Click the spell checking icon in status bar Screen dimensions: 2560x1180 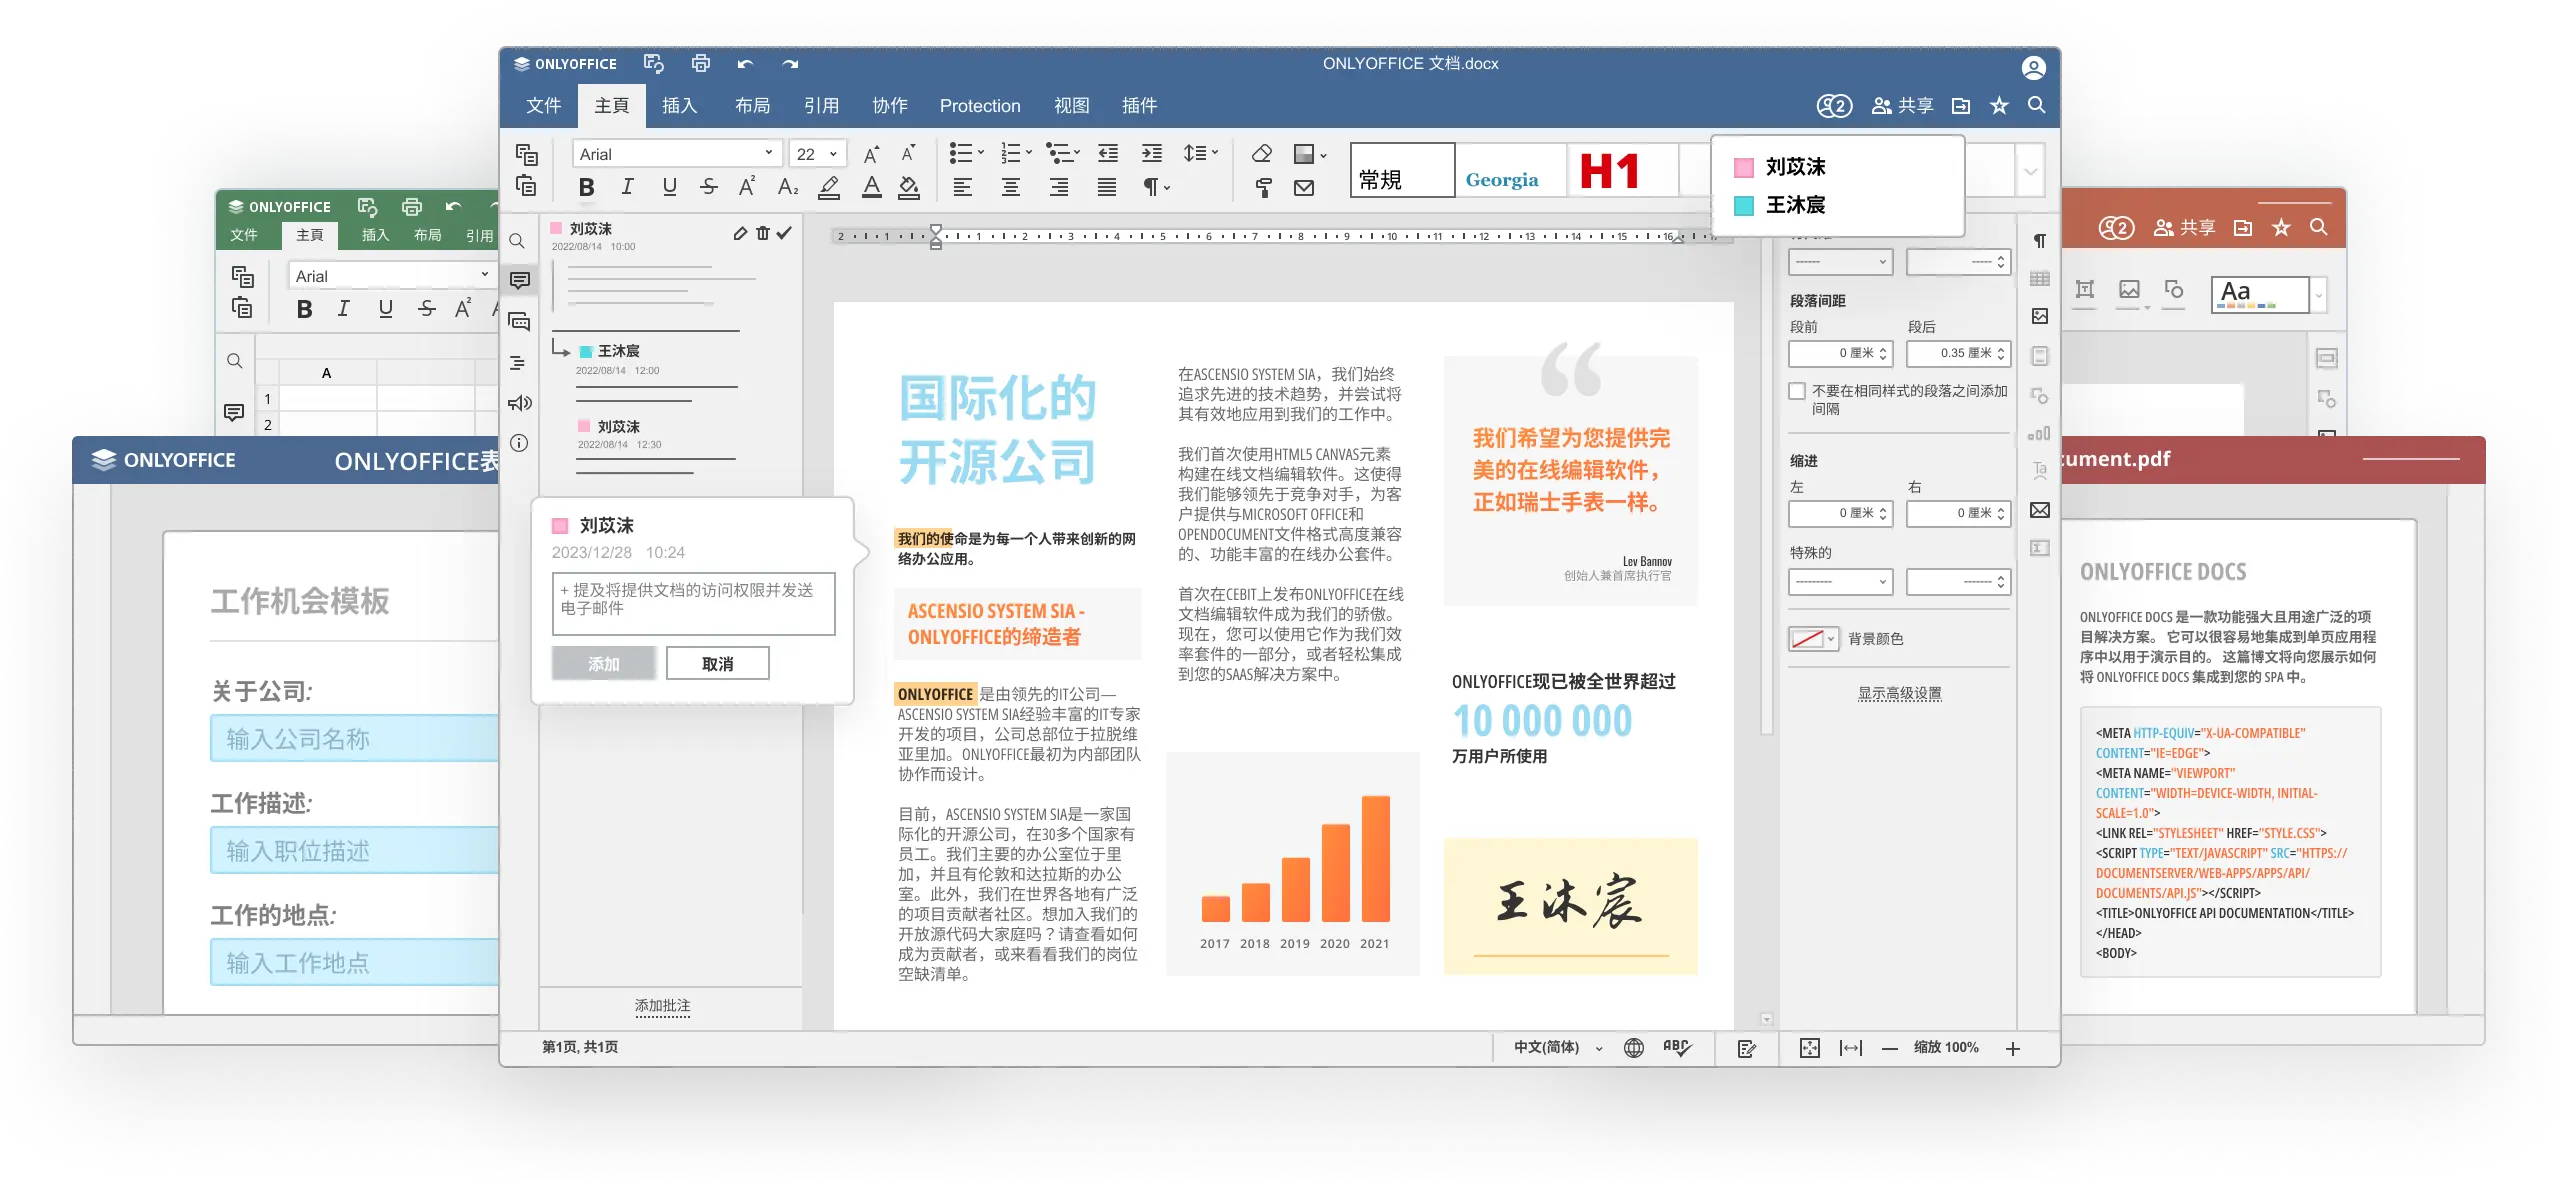pyautogui.click(x=1676, y=1047)
